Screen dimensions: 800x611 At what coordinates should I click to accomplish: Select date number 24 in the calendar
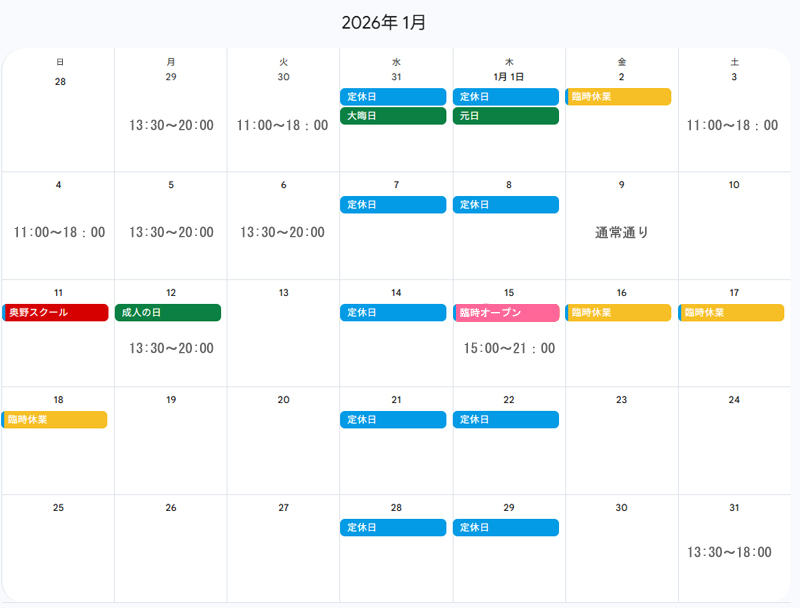pos(734,400)
